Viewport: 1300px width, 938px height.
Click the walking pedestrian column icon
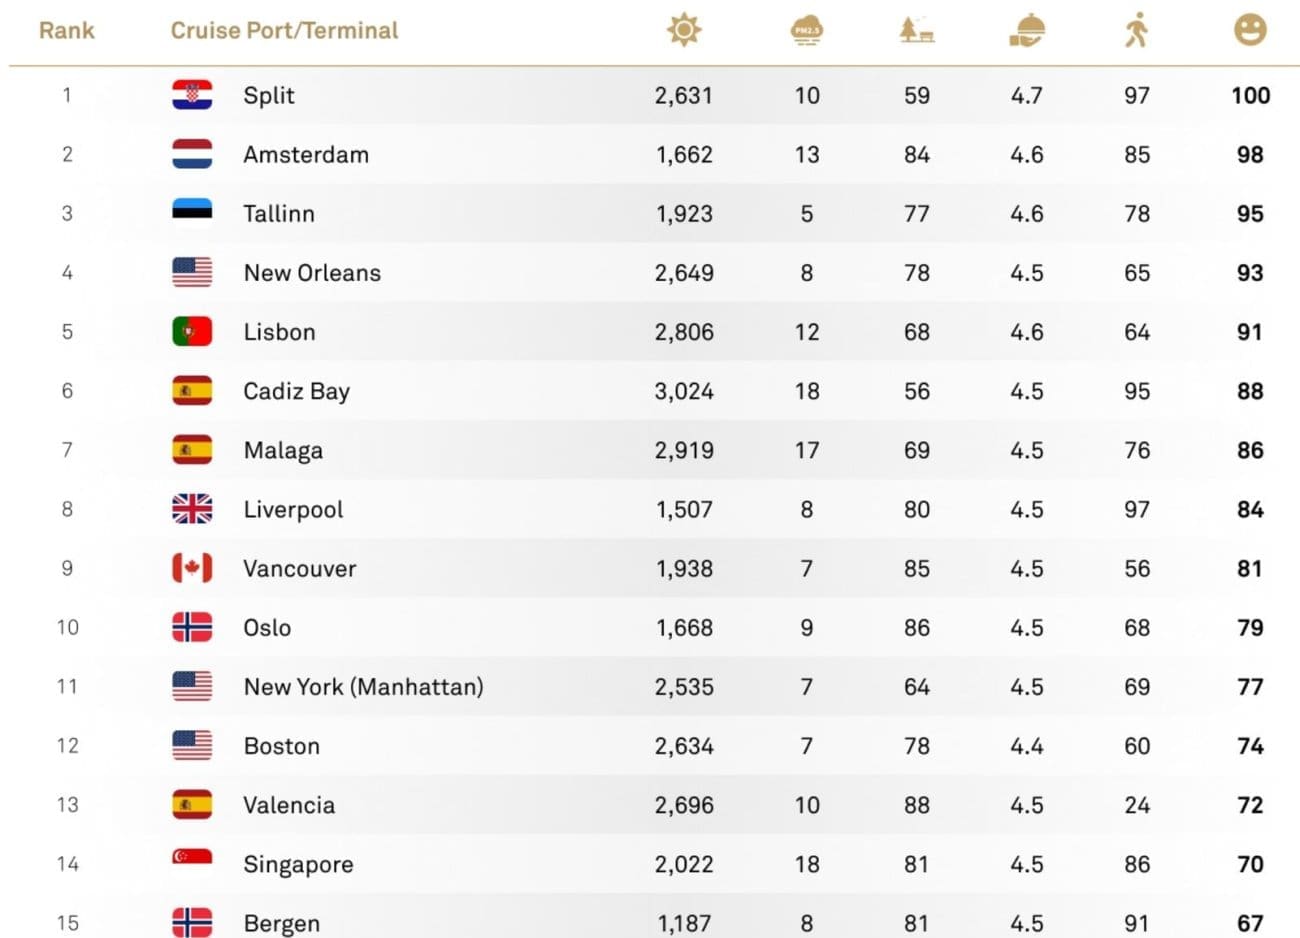click(1136, 30)
